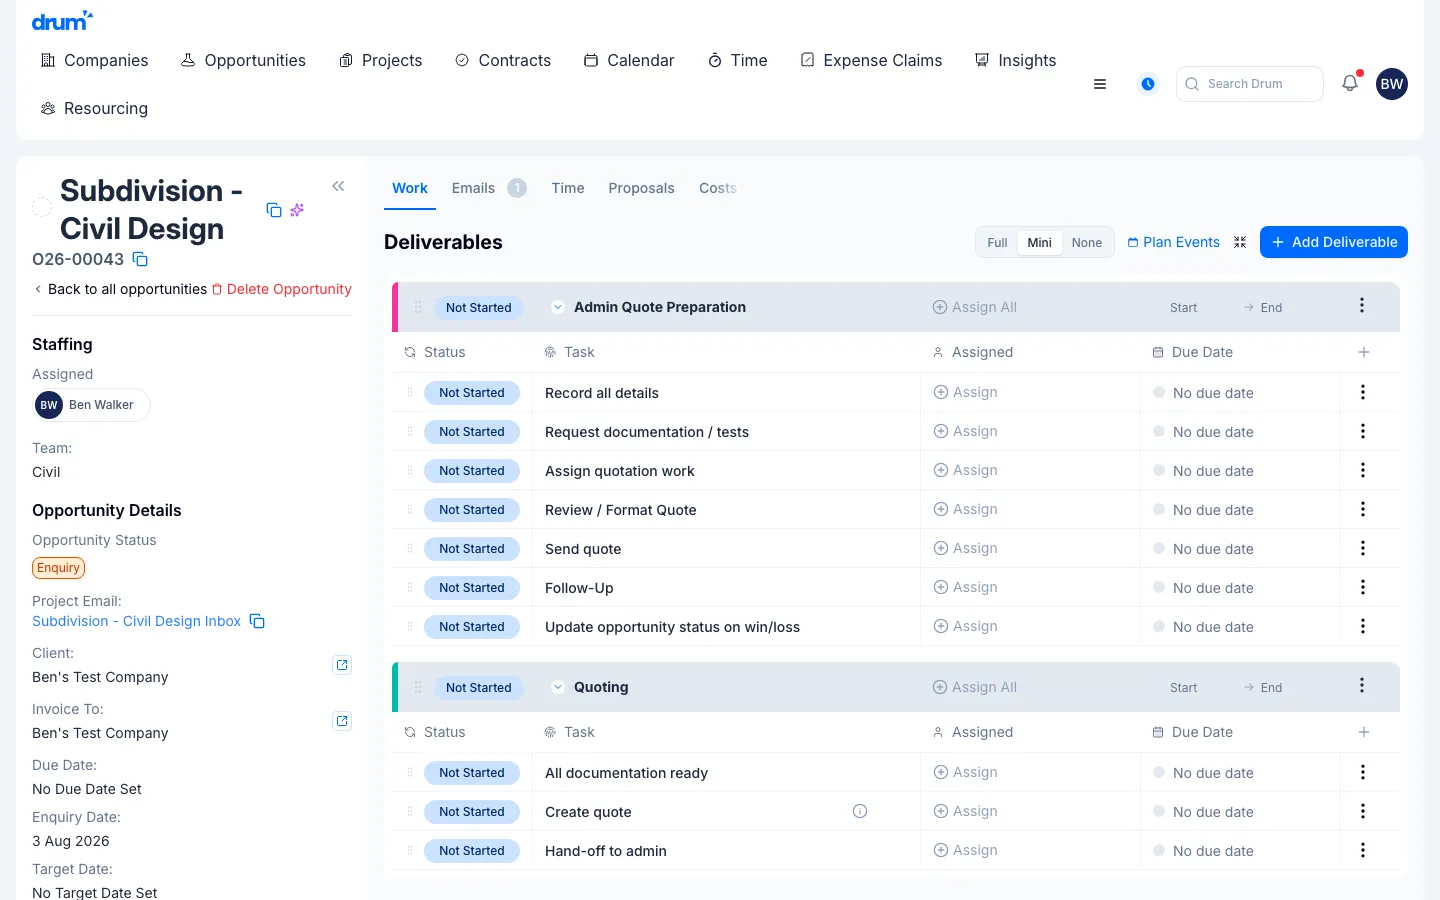The width and height of the screenshot is (1440, 900).
Task: Click Plan Events link
Action: pos(1174,242)
